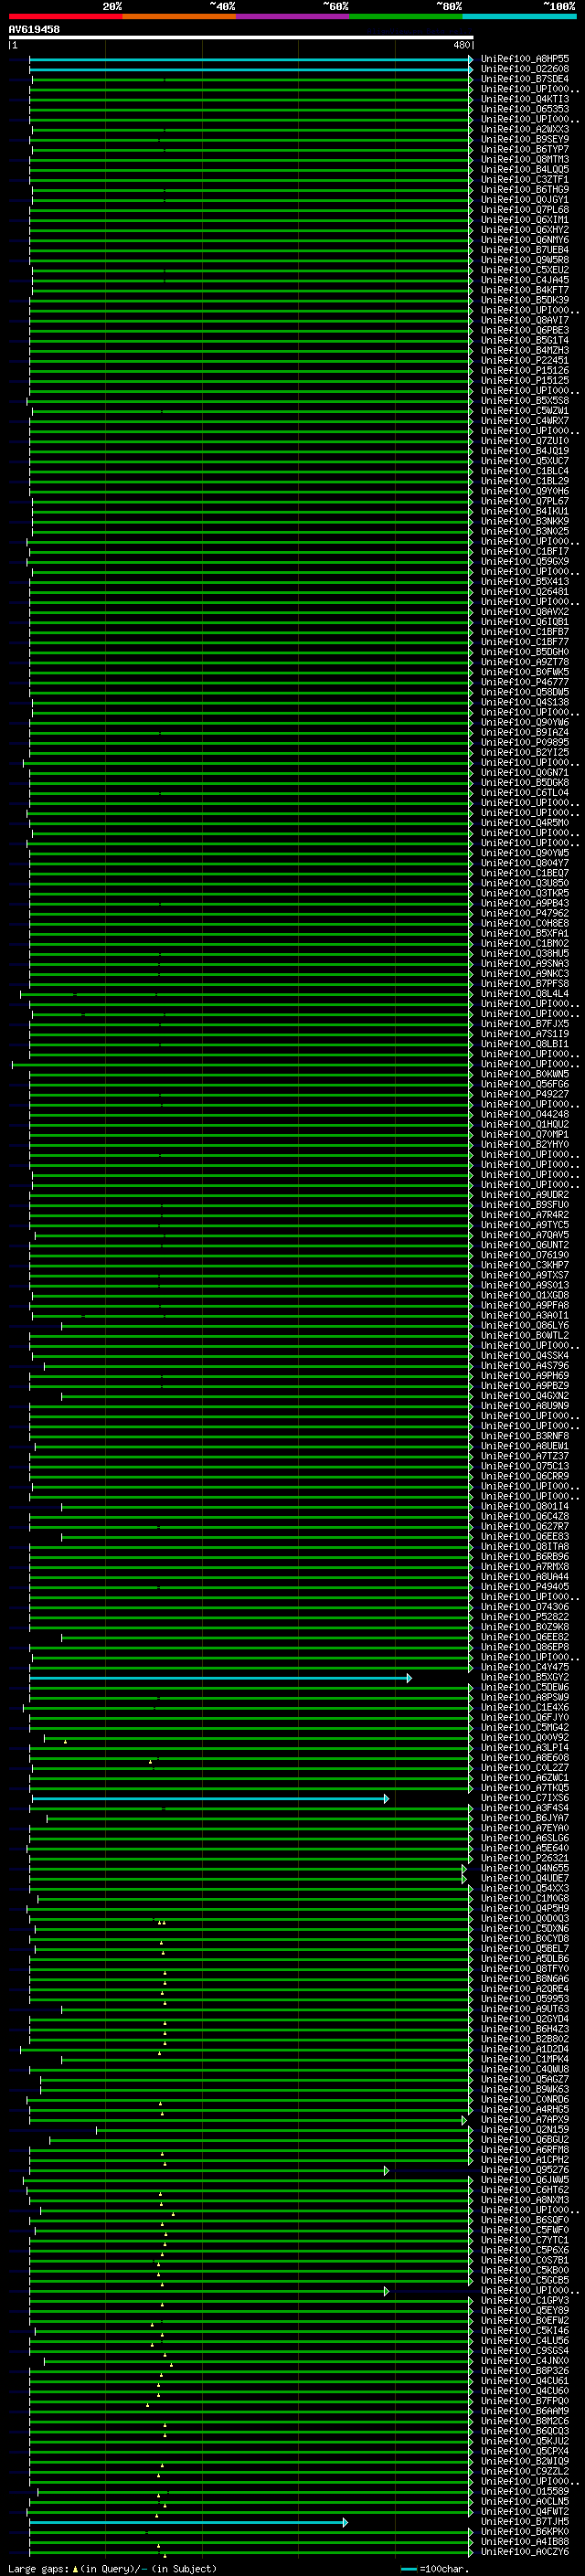
Task: Select hit label UniRef100_C1GPV3
Action: (x=525, y=2301)
